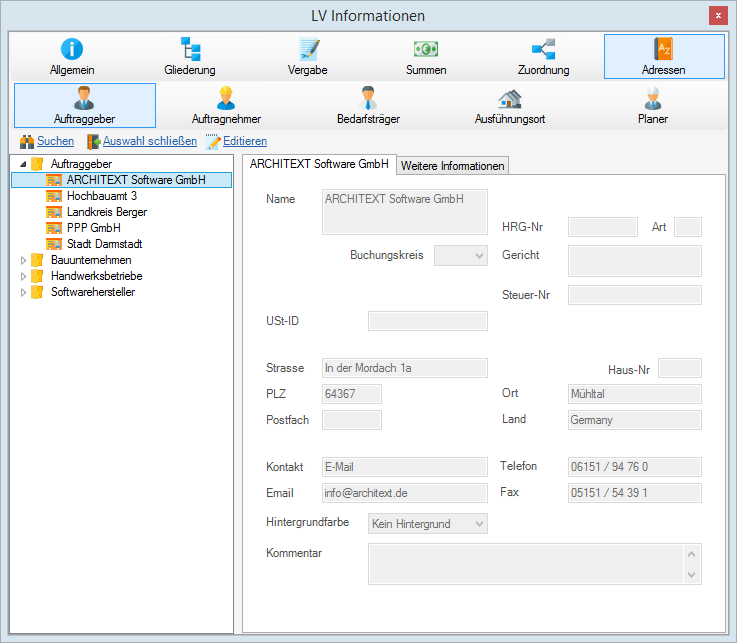This screenshot has height=643, width=737.
Task: Expand the Bauunternehmen tree node
Action: click(x=23, y=260)
